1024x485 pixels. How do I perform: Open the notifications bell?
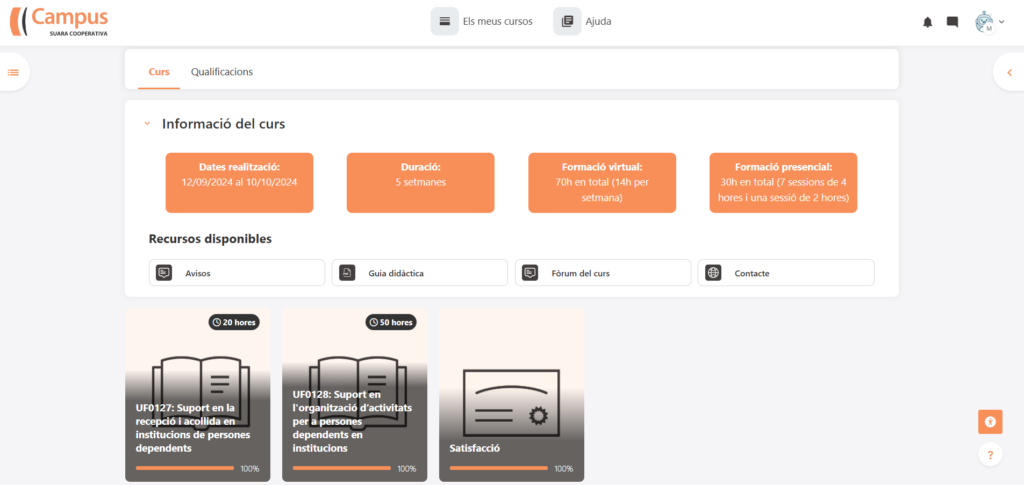pyautogui.click(x=927, y=22)
